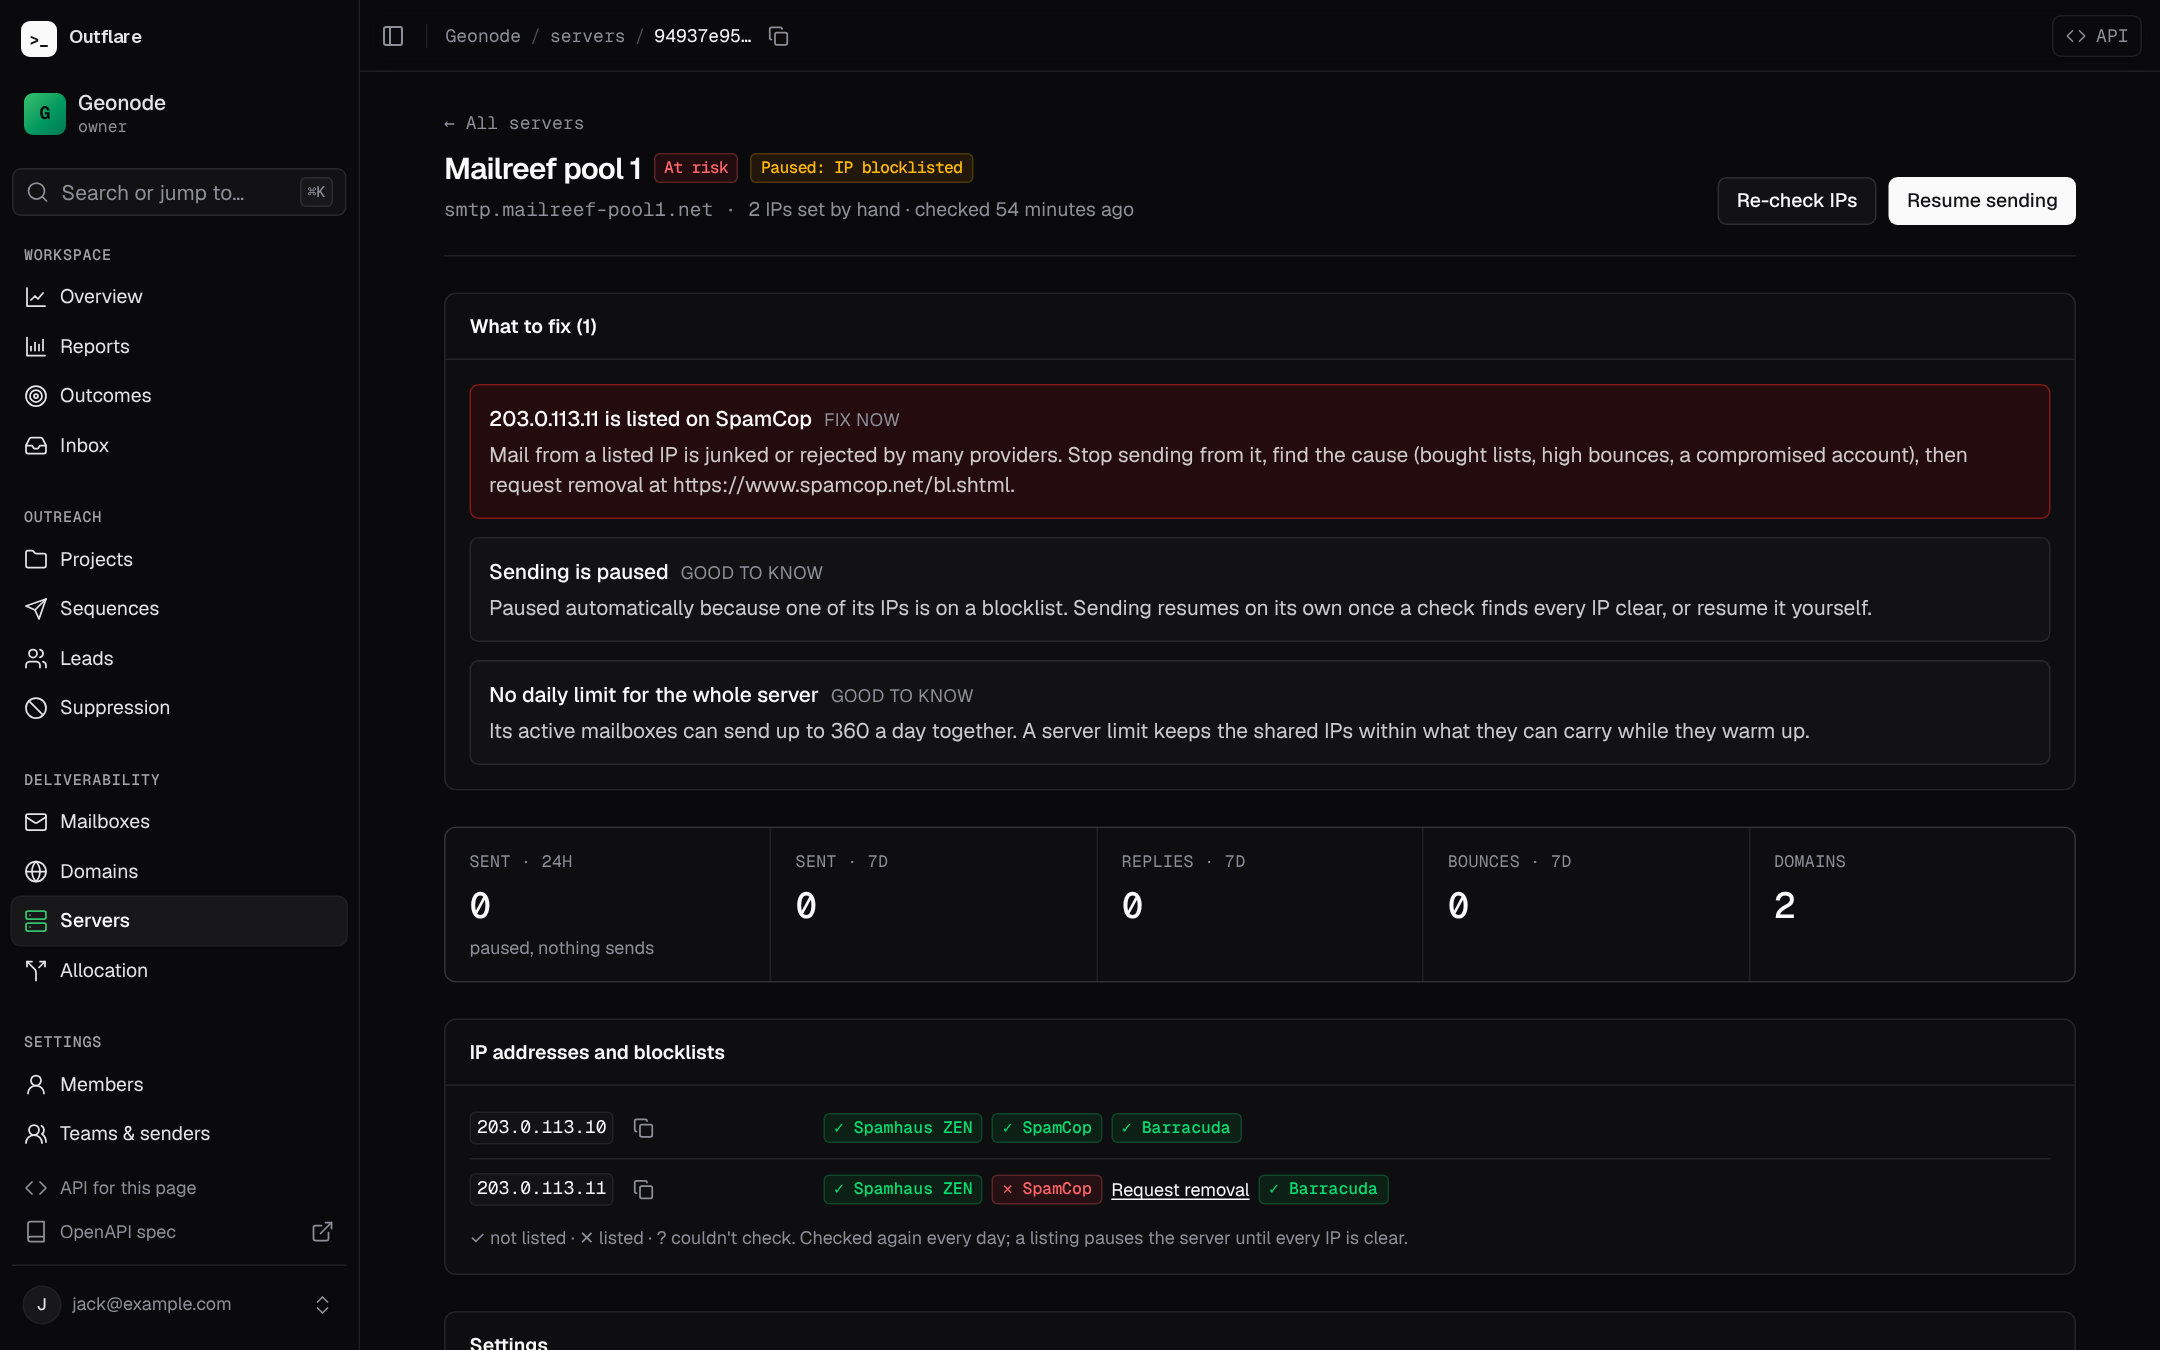Screen dimensions: 2160x1350
Task: Expand the jack@example.com account switcher
Action: 179,1304
